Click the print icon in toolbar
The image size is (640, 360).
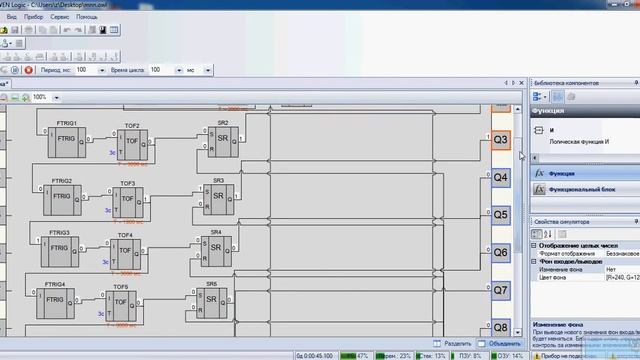tap(29, 30)
